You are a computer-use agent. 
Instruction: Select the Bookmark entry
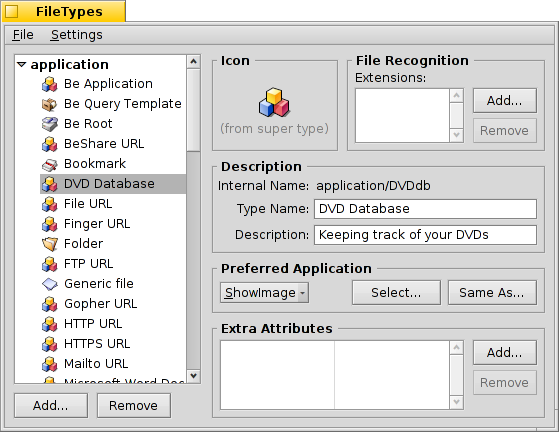coord(113,164)
